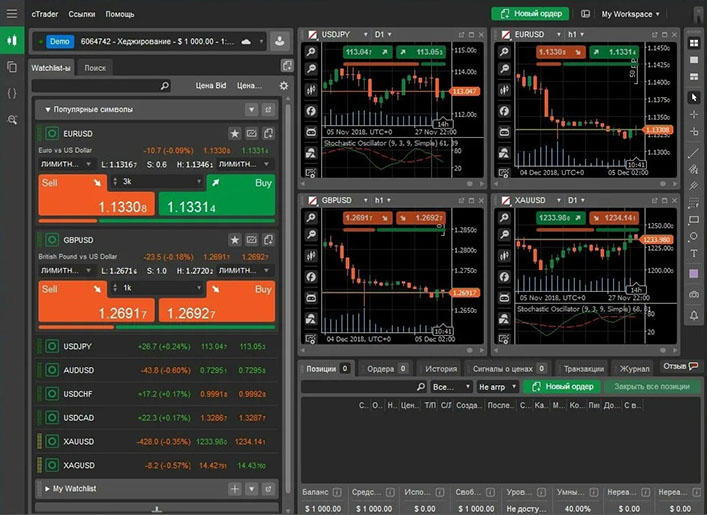Open the Demo account selector dropdown
The height and width of the screenshot is (515, 707).
[150, 41]
